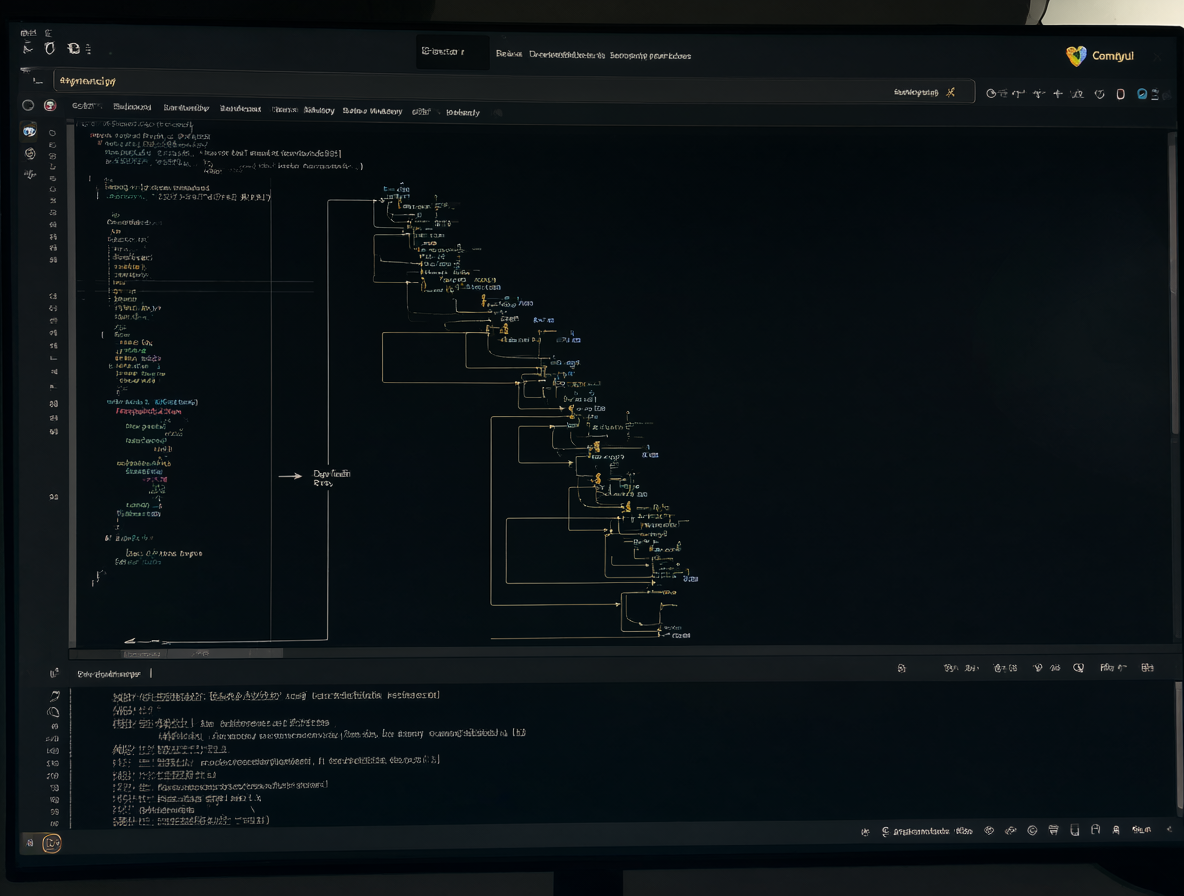This screenshot has width=1184, height=896.
Task: Click the document icon in the top-left corner
Action: [73, 48]
